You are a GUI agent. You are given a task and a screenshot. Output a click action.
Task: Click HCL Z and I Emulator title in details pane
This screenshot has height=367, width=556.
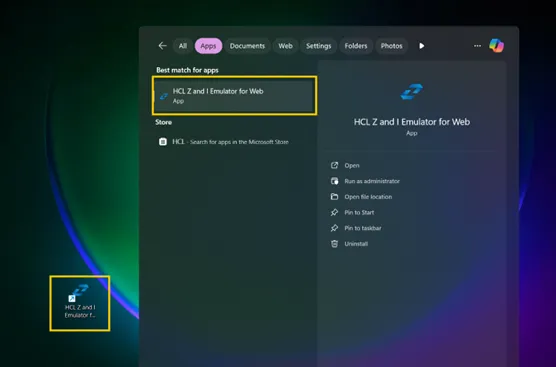[412, 122]
